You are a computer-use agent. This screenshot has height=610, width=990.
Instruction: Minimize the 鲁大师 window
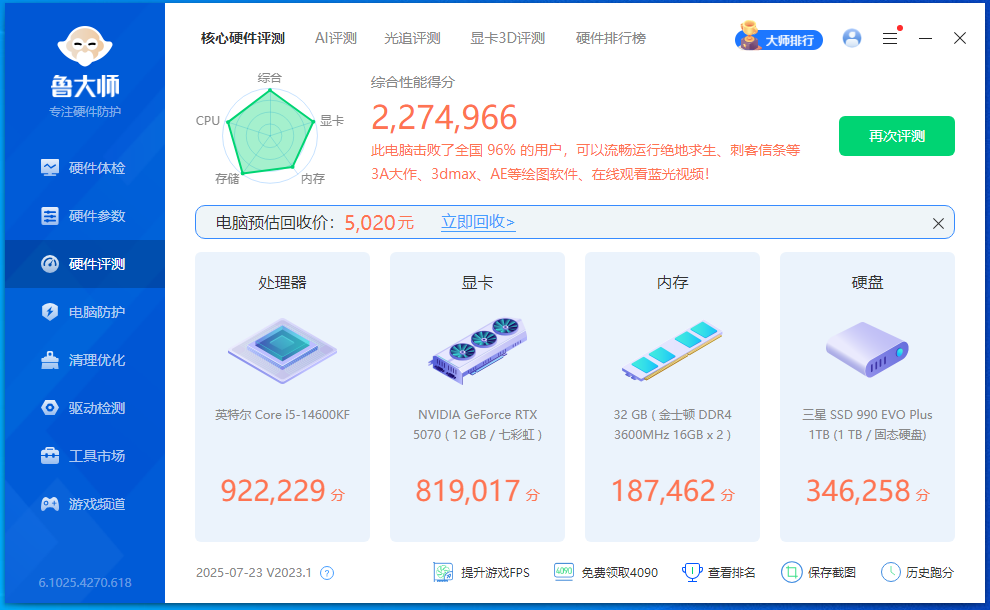coord(926,39)
